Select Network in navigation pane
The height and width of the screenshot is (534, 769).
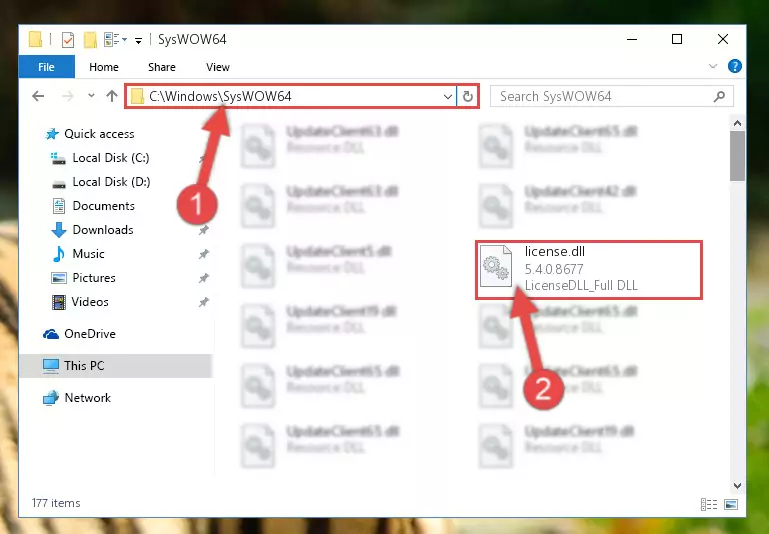click(87, 398)
